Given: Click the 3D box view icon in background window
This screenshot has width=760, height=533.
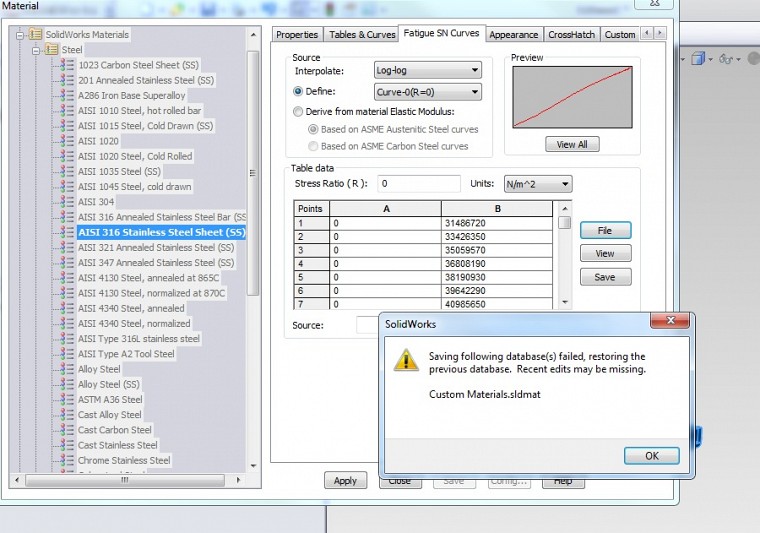Looking at the screenshot, I should pos(697,59).
